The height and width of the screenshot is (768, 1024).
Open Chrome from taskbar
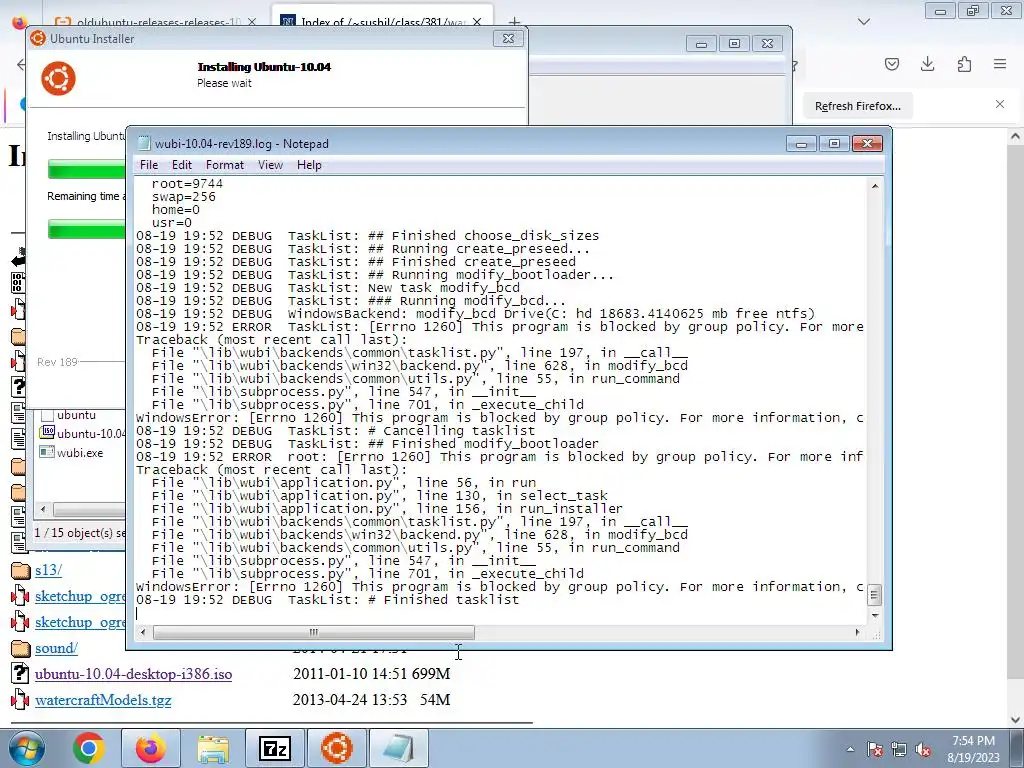coord(88,748)
